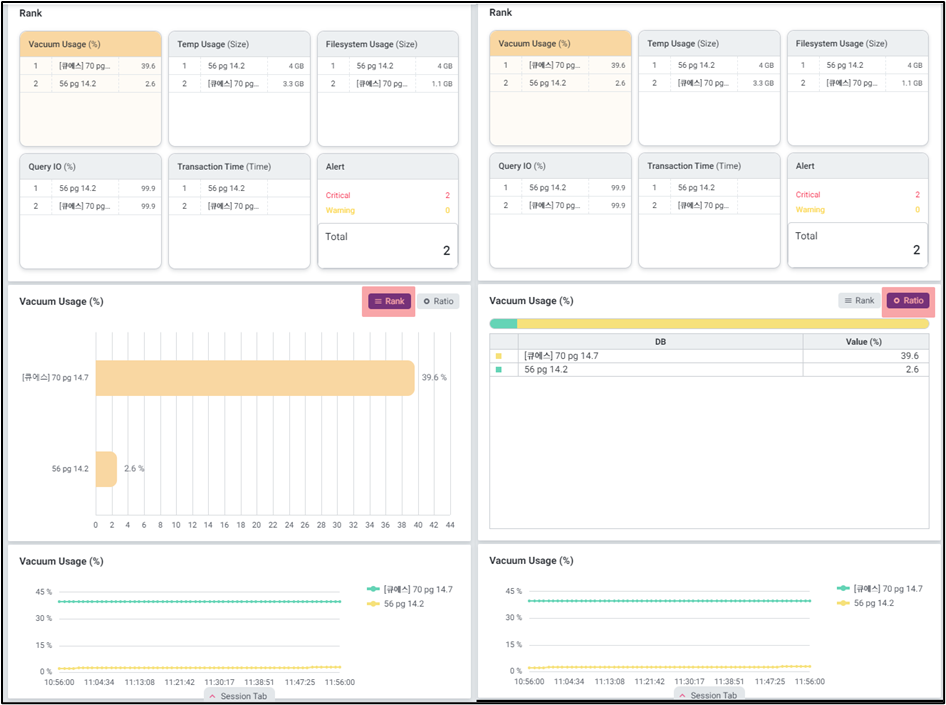Click the circle icon in the highlighted Ratio button
This screenshot has height=705, width=946.
point(897,300)
